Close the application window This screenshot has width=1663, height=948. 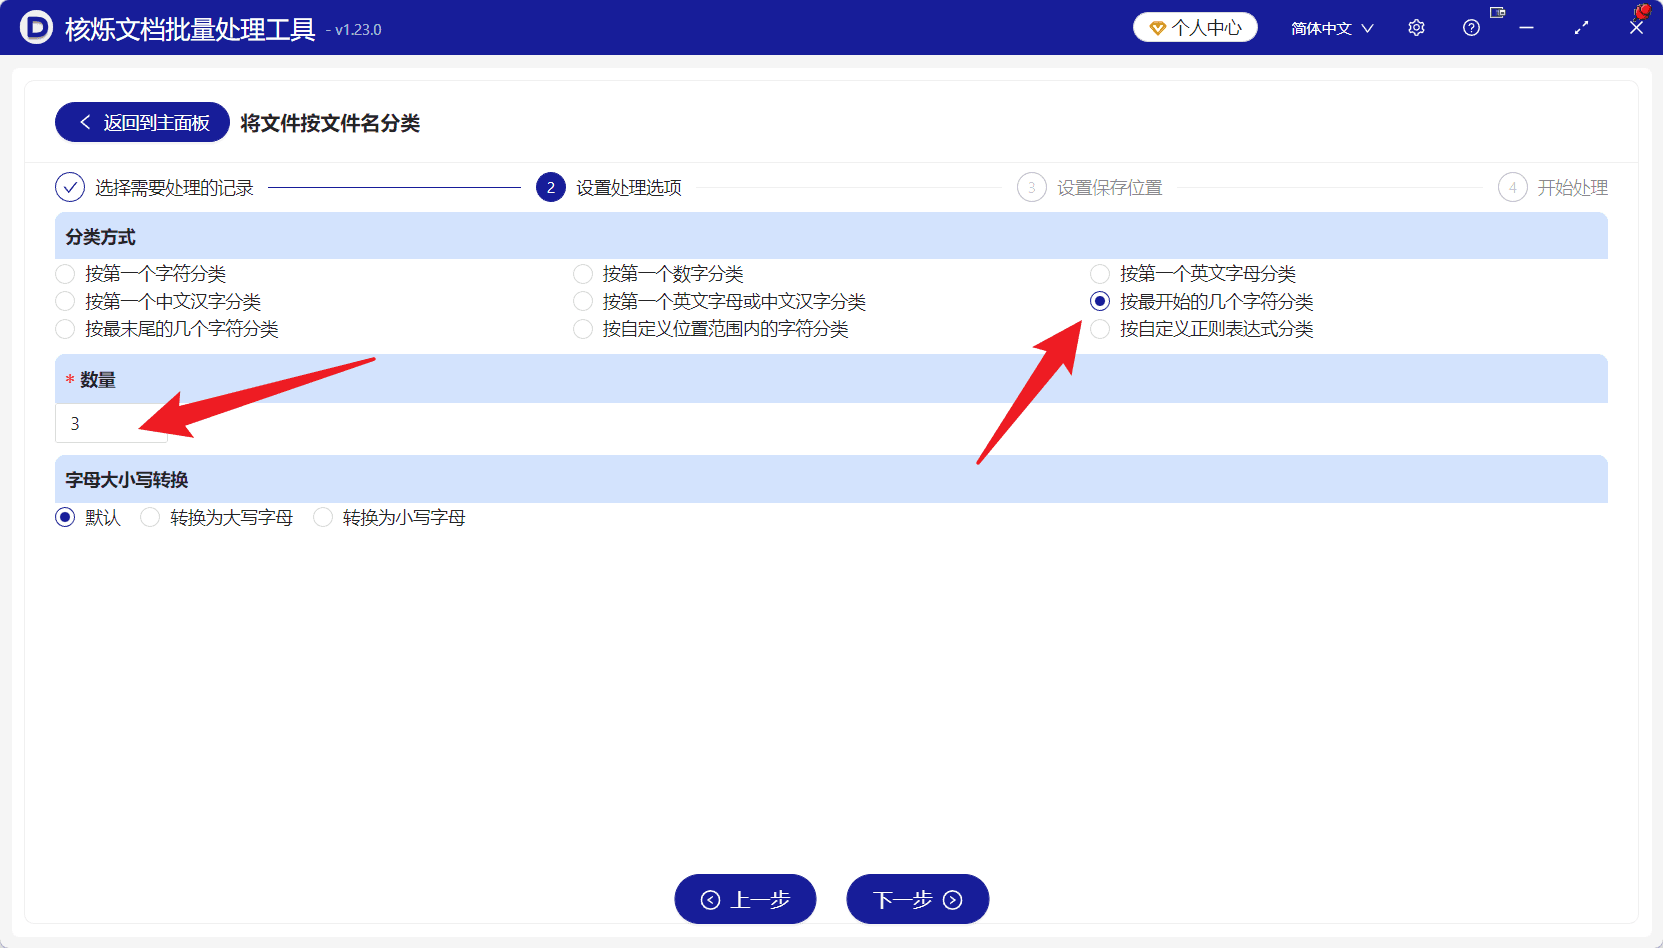(x=1636, y=28)
